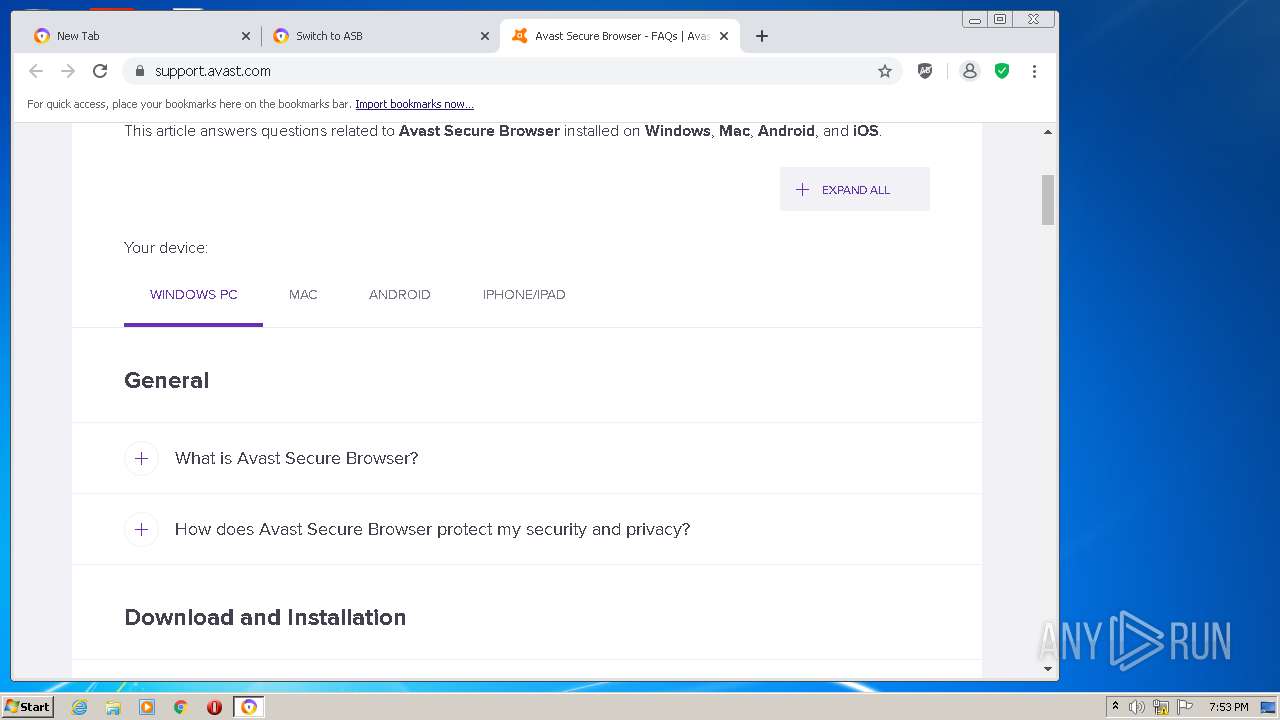Select the ANDROID device tab
The height and width of the screenshot is (720, 1280).
(400, 295)
